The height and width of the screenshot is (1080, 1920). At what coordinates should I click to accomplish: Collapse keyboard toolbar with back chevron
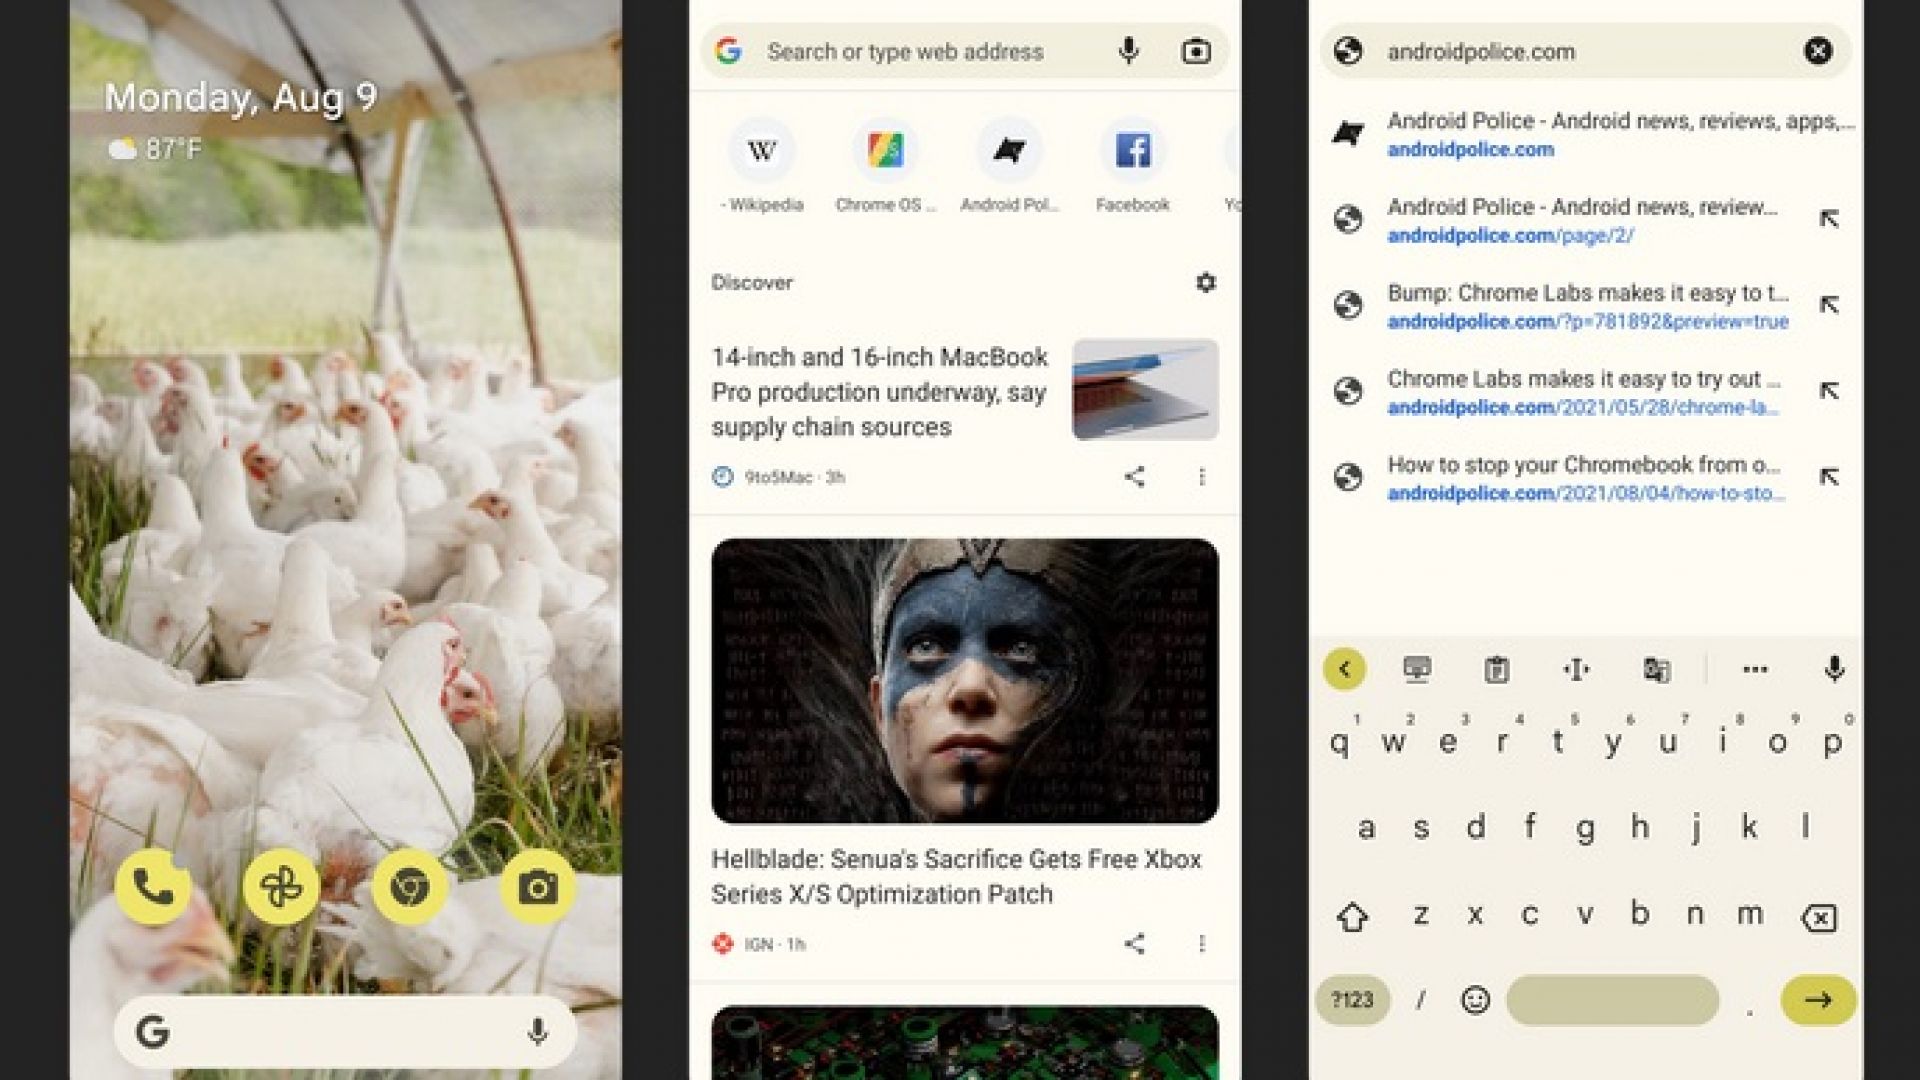pyautogui.click(x=1345, y=669)
